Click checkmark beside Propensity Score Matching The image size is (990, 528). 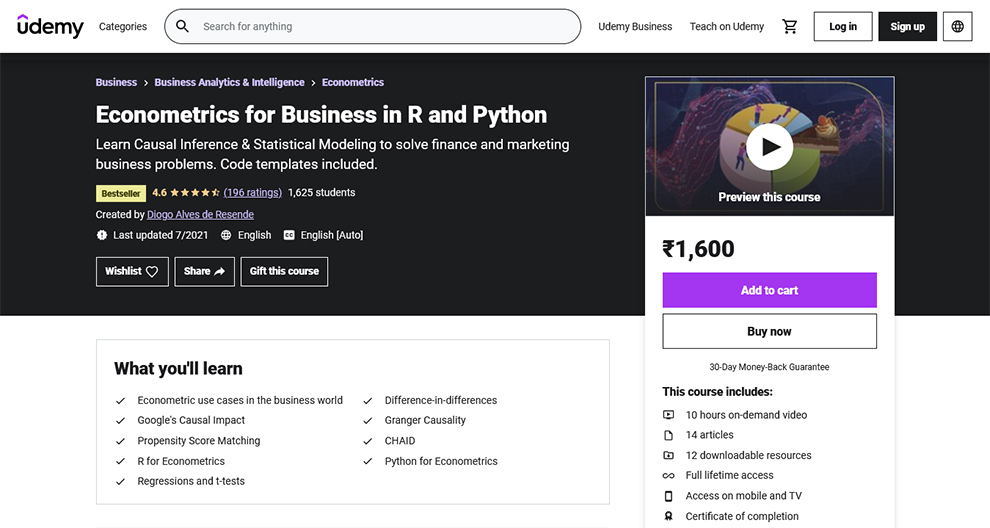(120, 441)
